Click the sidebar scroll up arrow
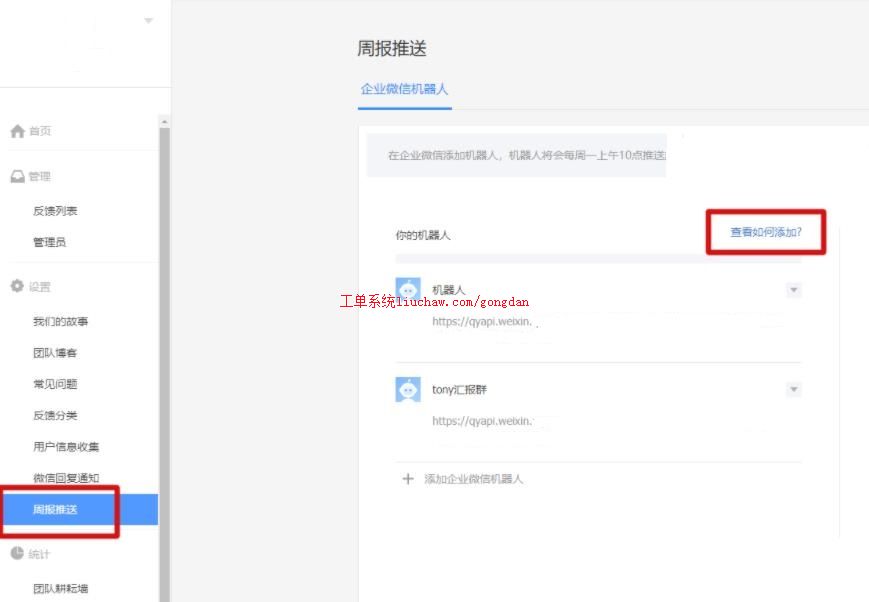 coord(164,122)
